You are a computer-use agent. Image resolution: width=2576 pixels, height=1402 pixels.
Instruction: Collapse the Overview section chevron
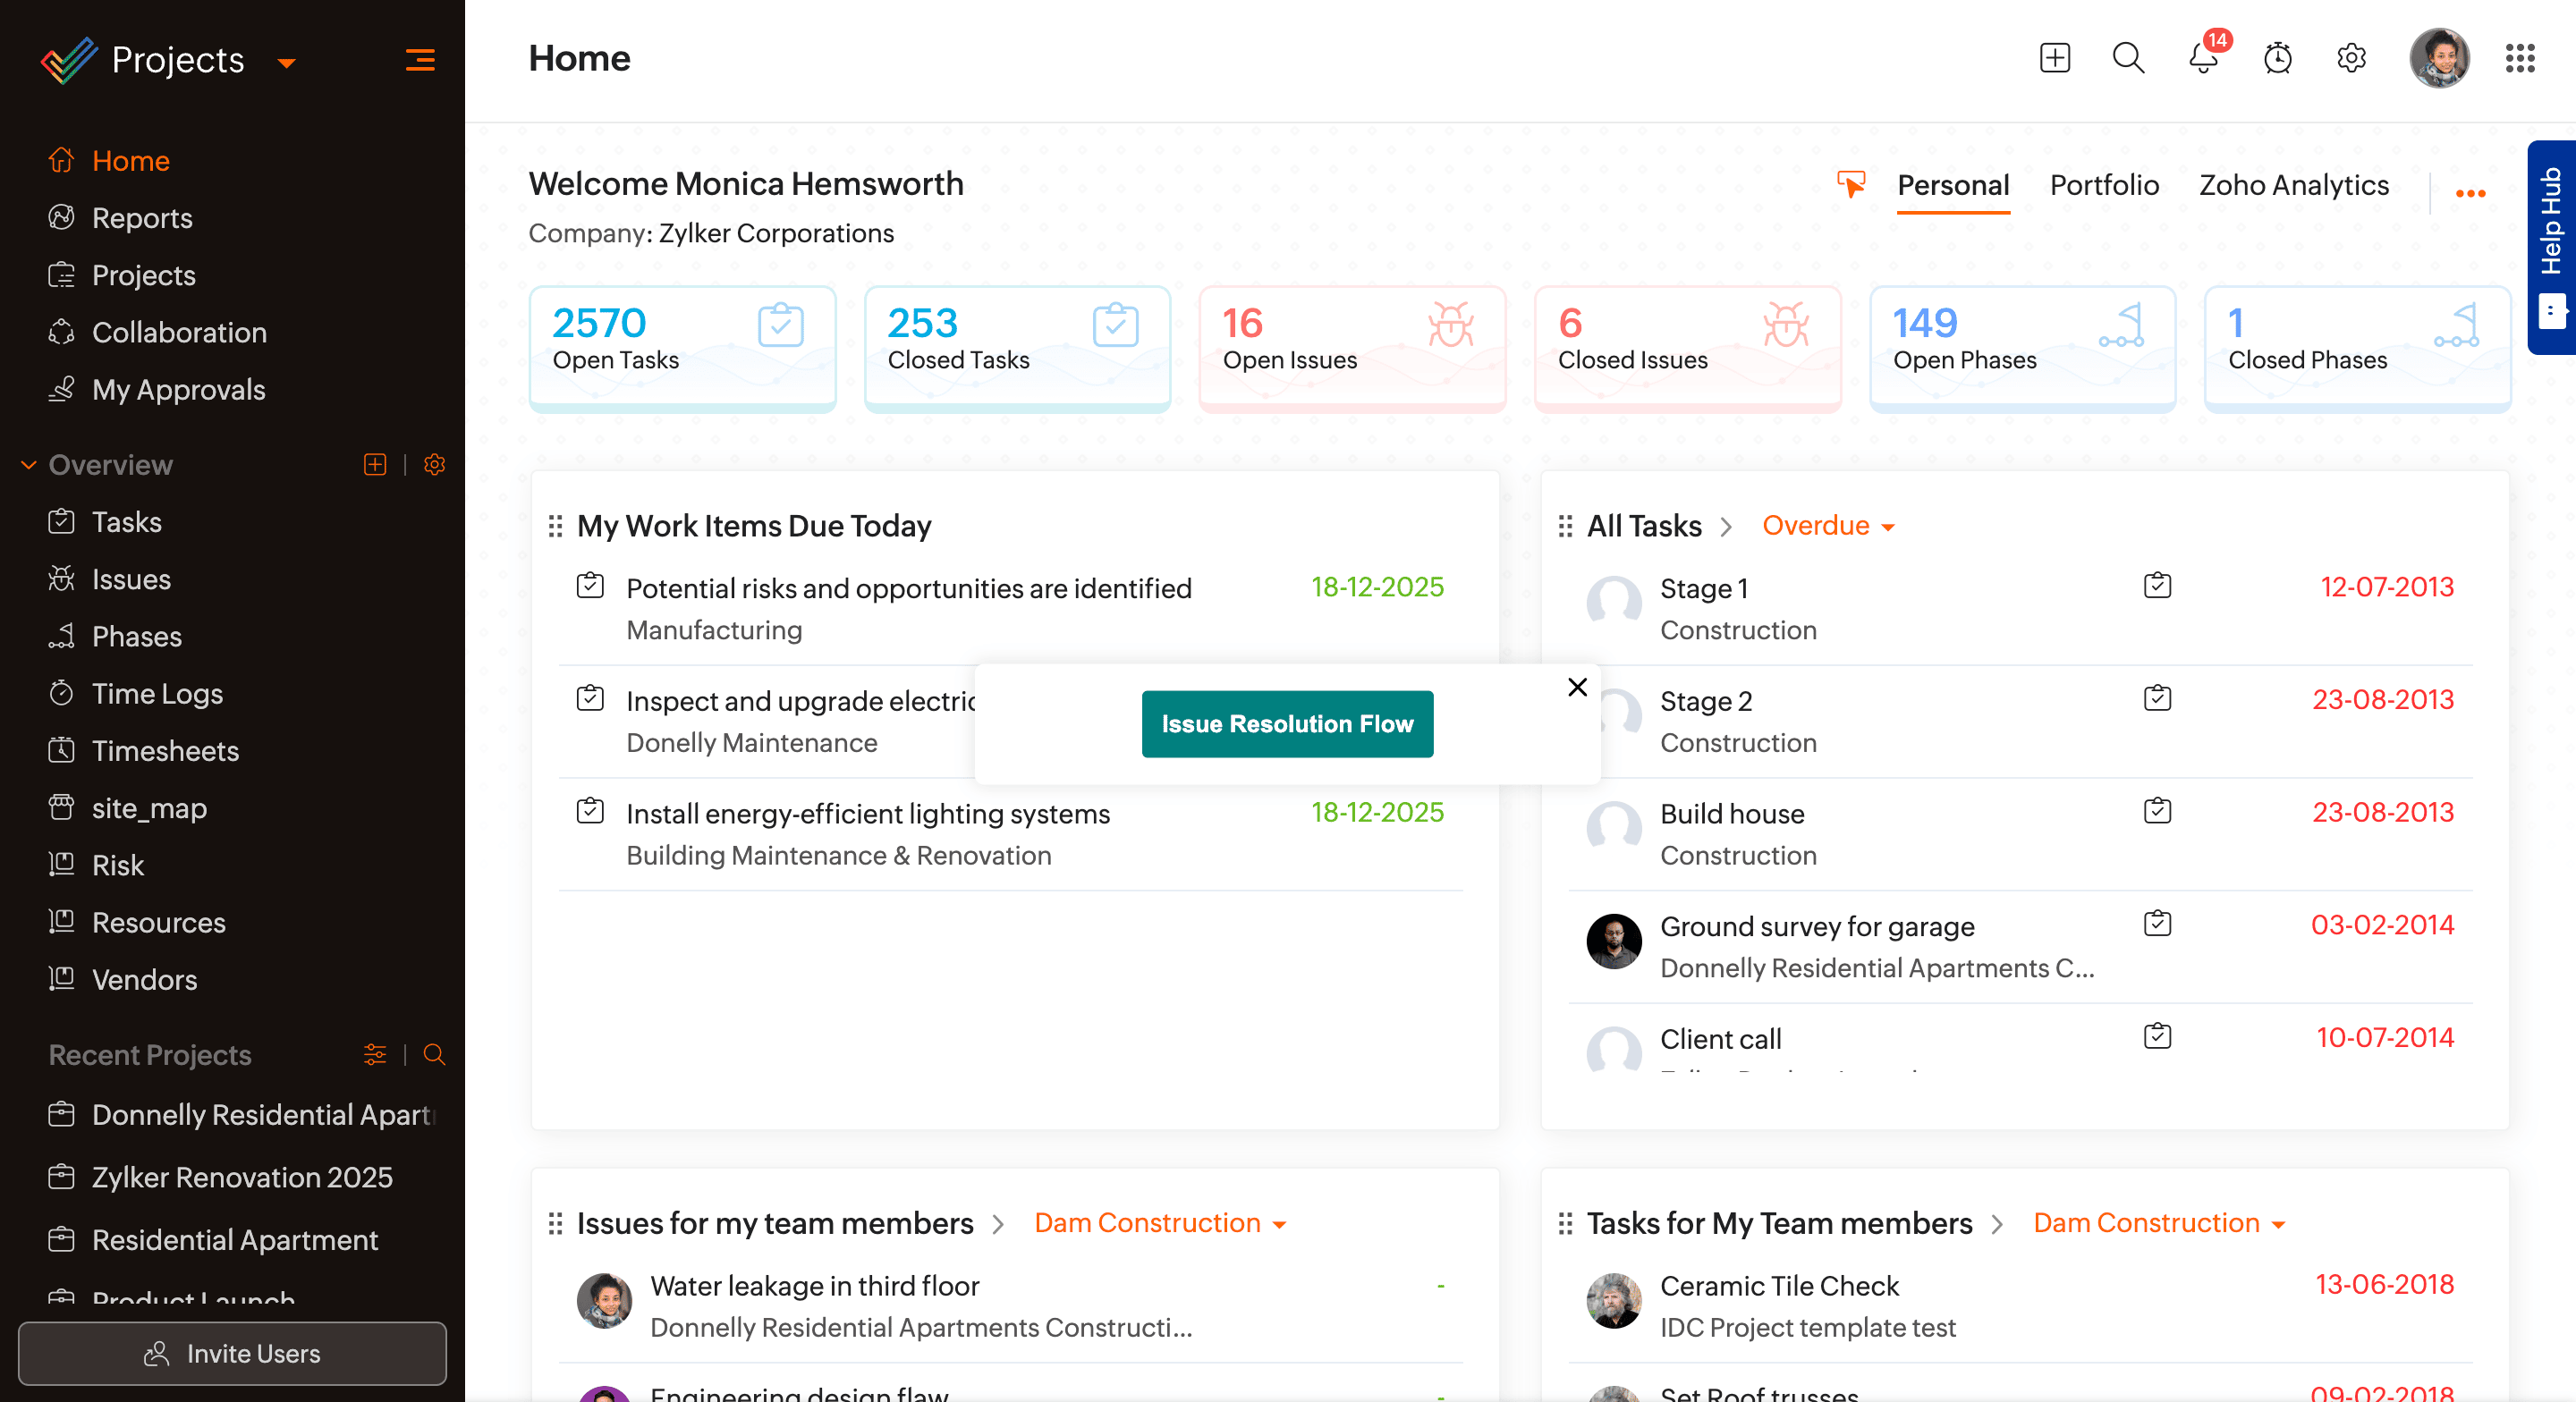click(x=29, y=465)
